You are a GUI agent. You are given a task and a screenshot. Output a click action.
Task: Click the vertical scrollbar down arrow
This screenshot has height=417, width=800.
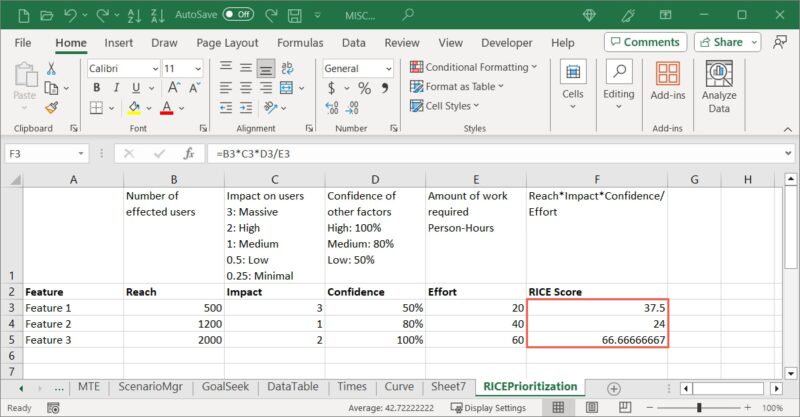coord(791,374)
